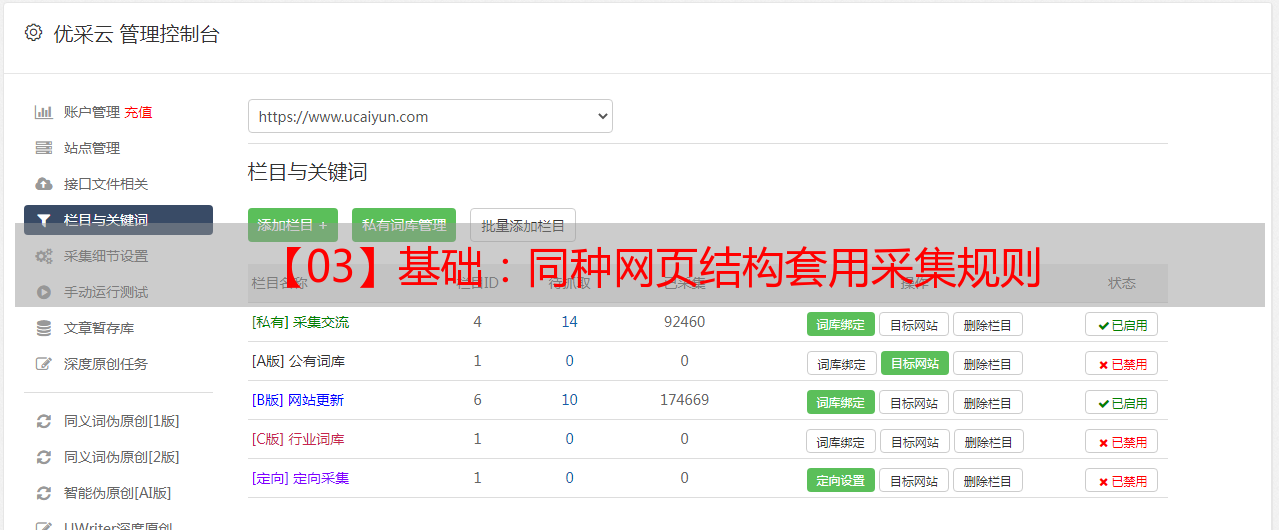The image size is (1279, 530).
Task: Click the gear icon beside 优采云 管理控制台
Action: pyautogui.click(x=33, y=33)
